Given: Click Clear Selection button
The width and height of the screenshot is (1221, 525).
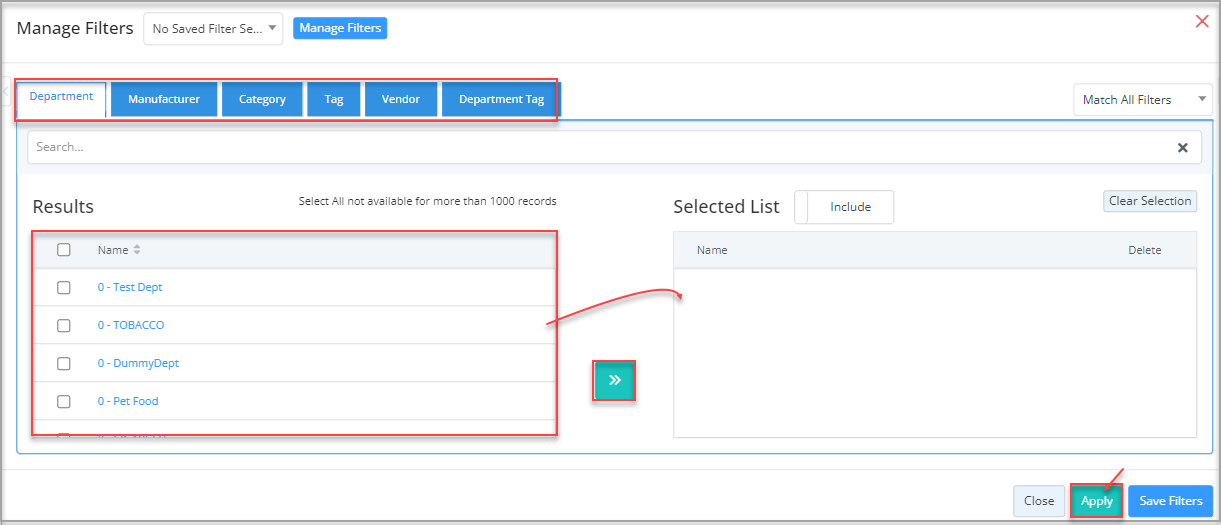Looking at the screenshot, I should (1149, 201).
